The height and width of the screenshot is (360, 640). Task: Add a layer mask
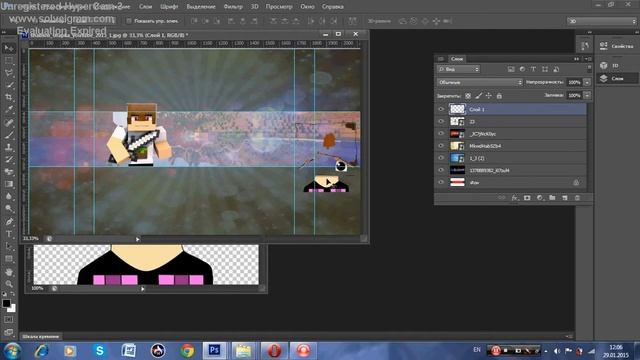527,198
